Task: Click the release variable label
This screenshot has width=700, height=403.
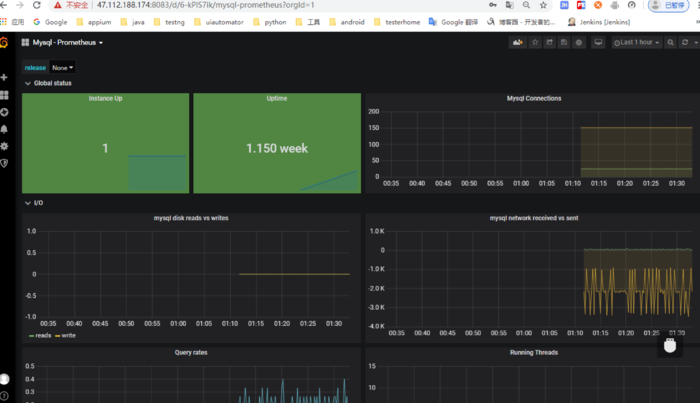Action: [x=35, y=68]
